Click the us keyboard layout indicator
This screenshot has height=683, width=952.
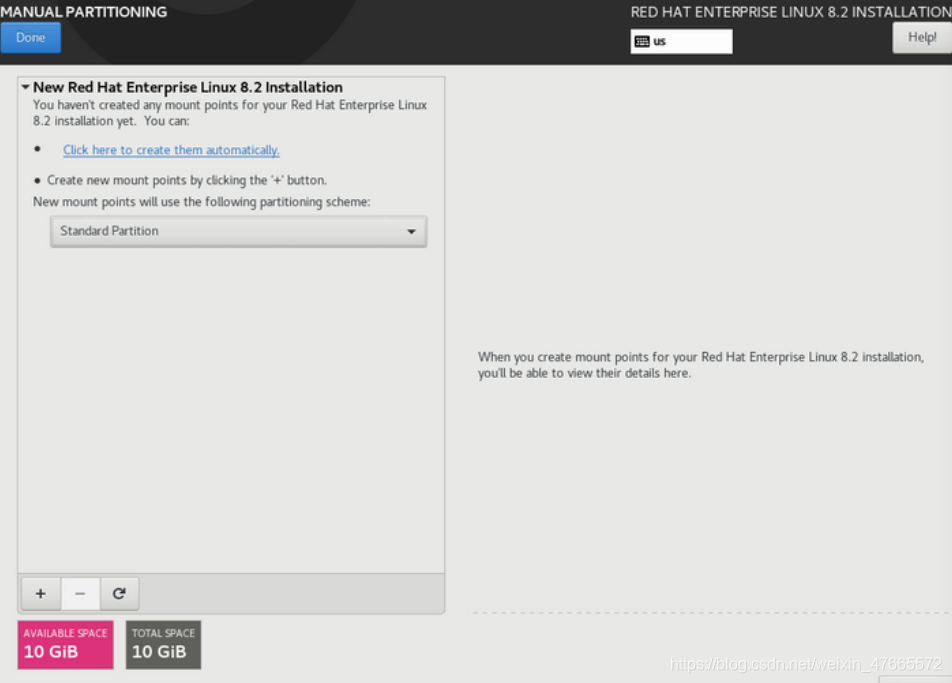pyautogui.click(x=681, y=41)
